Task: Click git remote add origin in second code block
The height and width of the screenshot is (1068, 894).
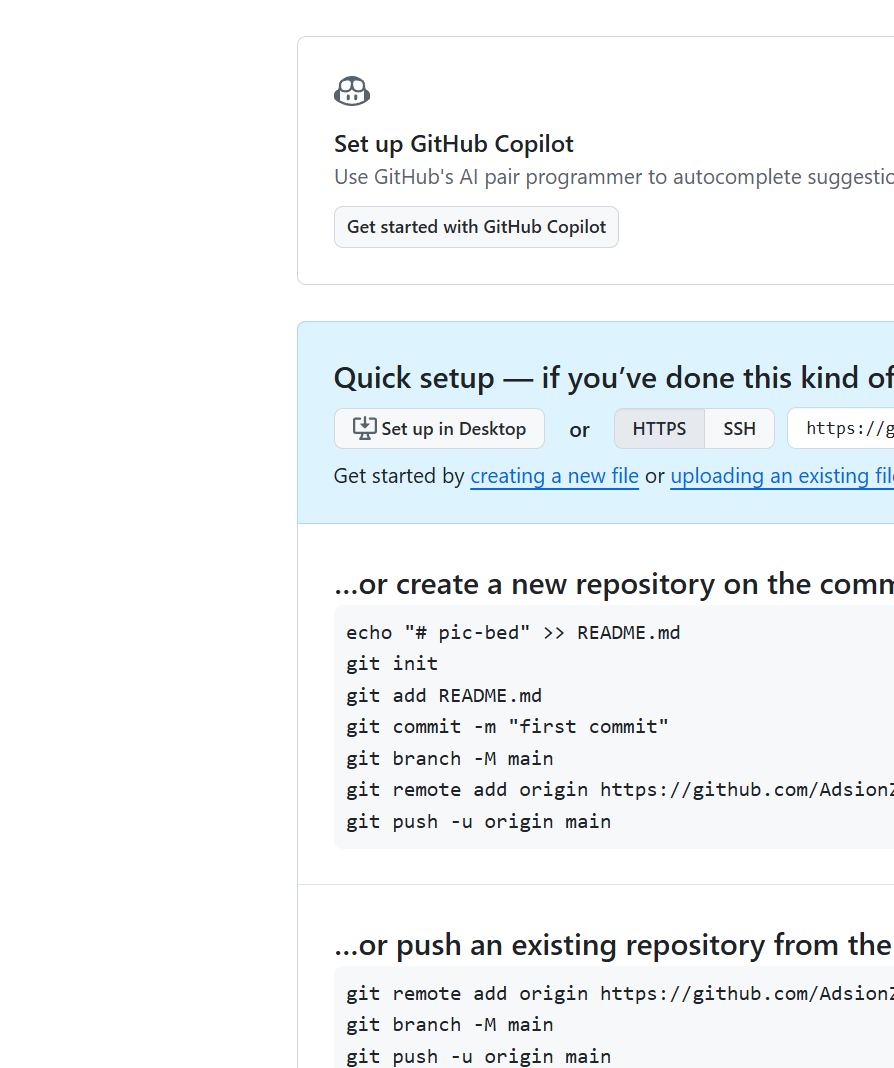Action: 620,993
